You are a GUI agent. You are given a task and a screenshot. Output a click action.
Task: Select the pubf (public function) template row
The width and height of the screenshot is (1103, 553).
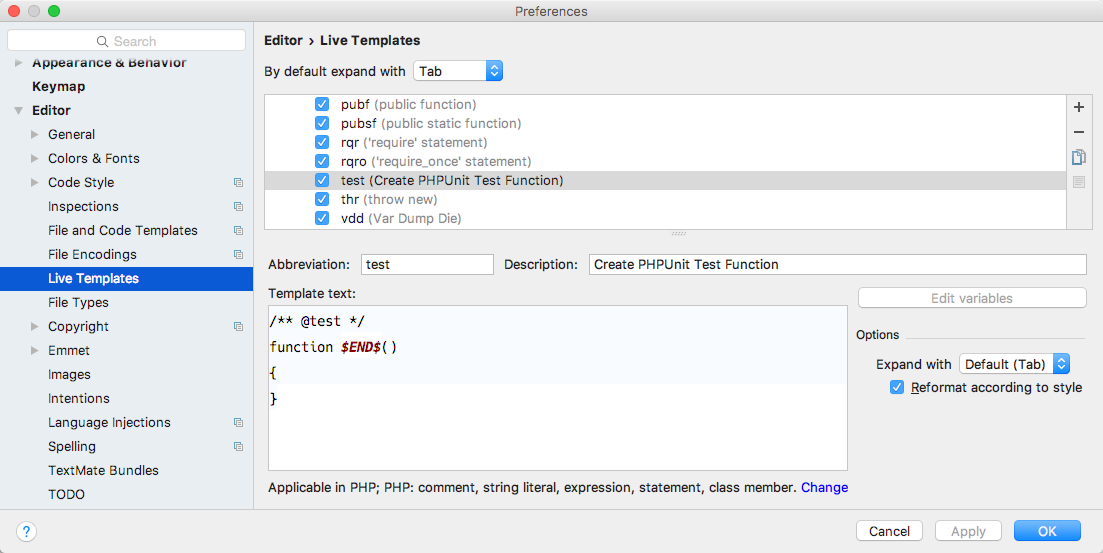pos(665,104)
